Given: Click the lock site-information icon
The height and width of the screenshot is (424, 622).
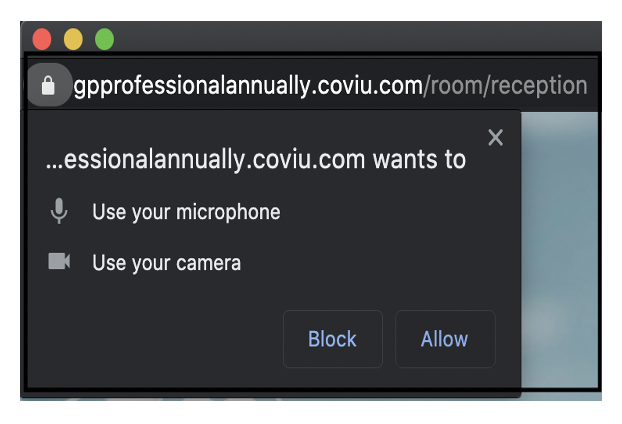Looking at the screenshot, I should pyautogui.click(x=47, y=86).
